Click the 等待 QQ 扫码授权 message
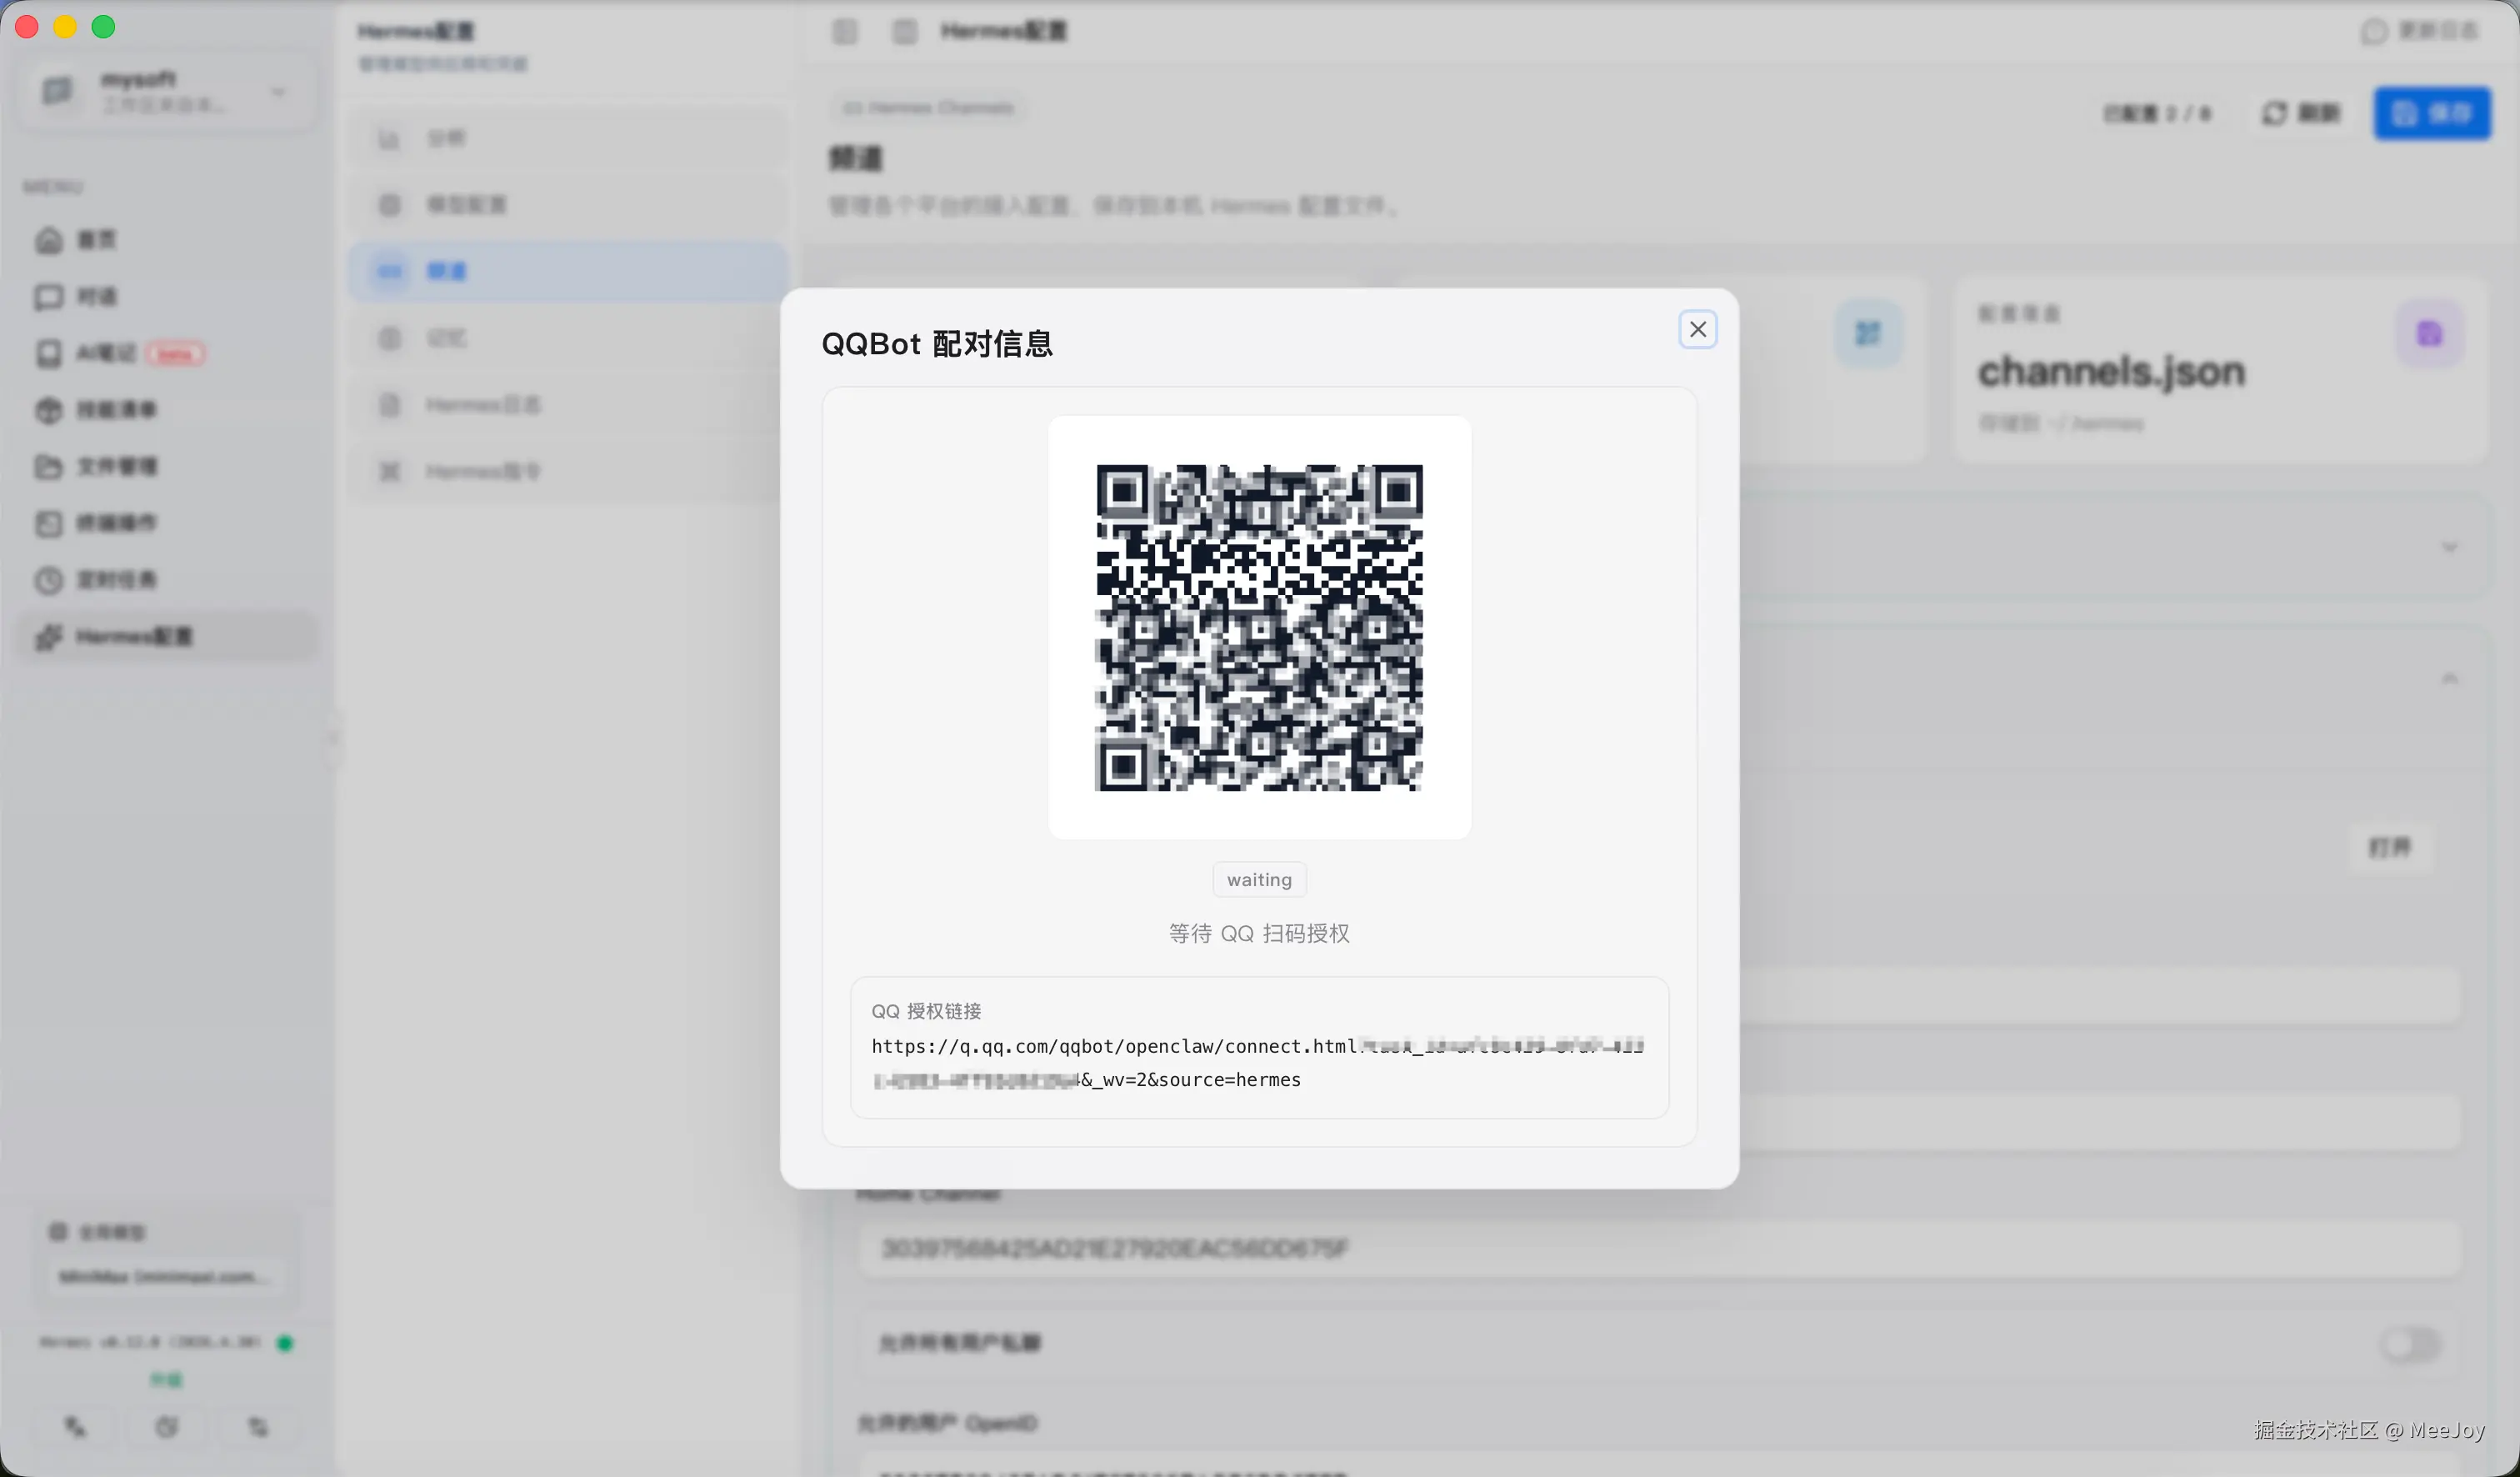This screenshot has width=2520, height=1477. (x=1259, y=933)
